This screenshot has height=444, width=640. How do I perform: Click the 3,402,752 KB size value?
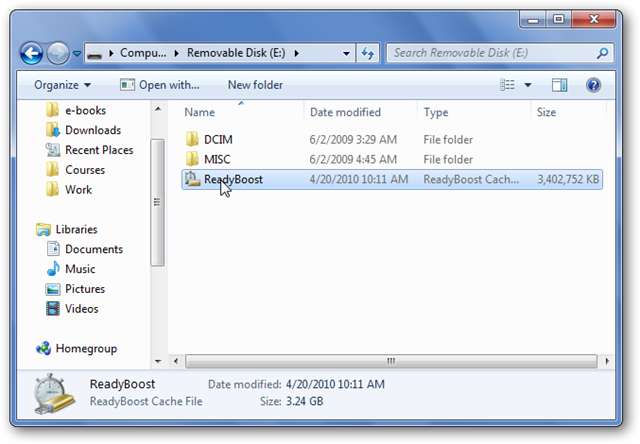click(568, 179)
